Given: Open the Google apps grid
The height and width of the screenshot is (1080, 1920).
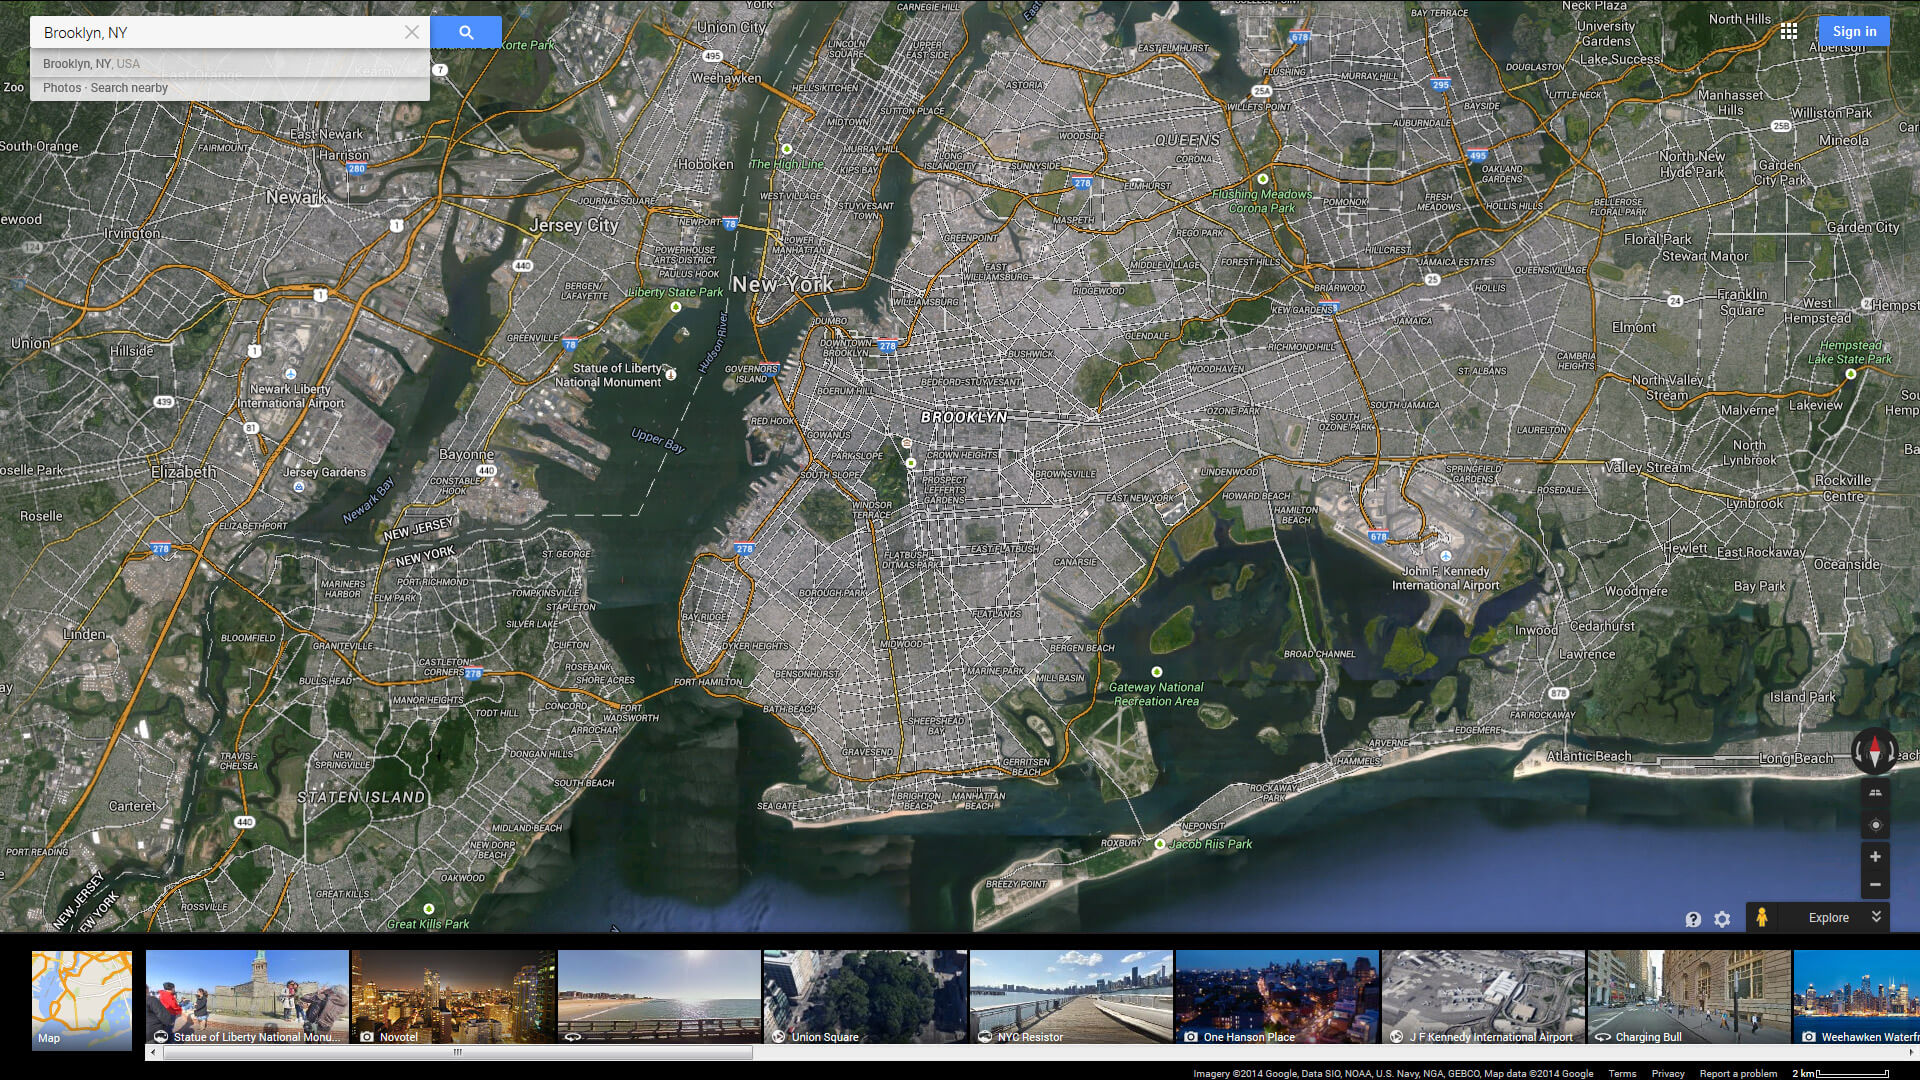Looking at the screenshot, I should click(x=1789, y=32).
